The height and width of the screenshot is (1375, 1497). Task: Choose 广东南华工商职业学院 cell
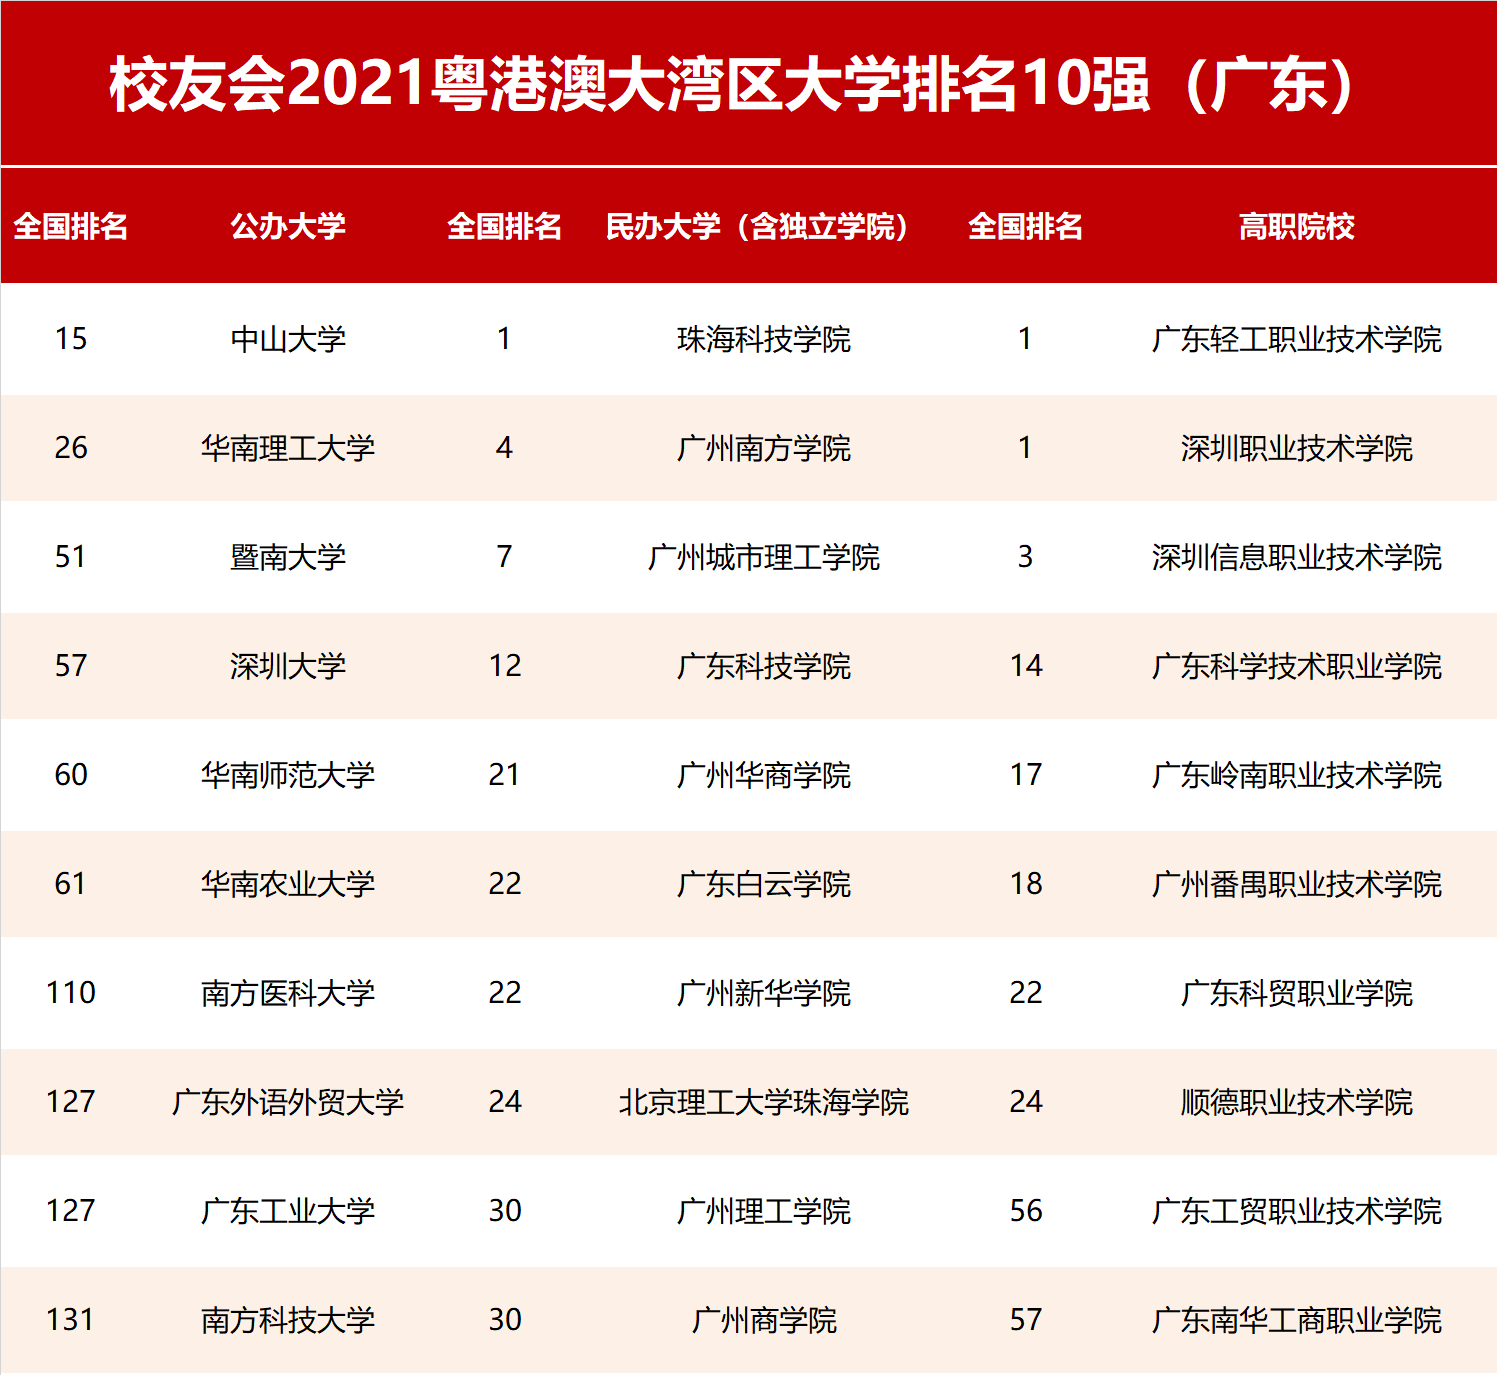coord(1296,1320)
